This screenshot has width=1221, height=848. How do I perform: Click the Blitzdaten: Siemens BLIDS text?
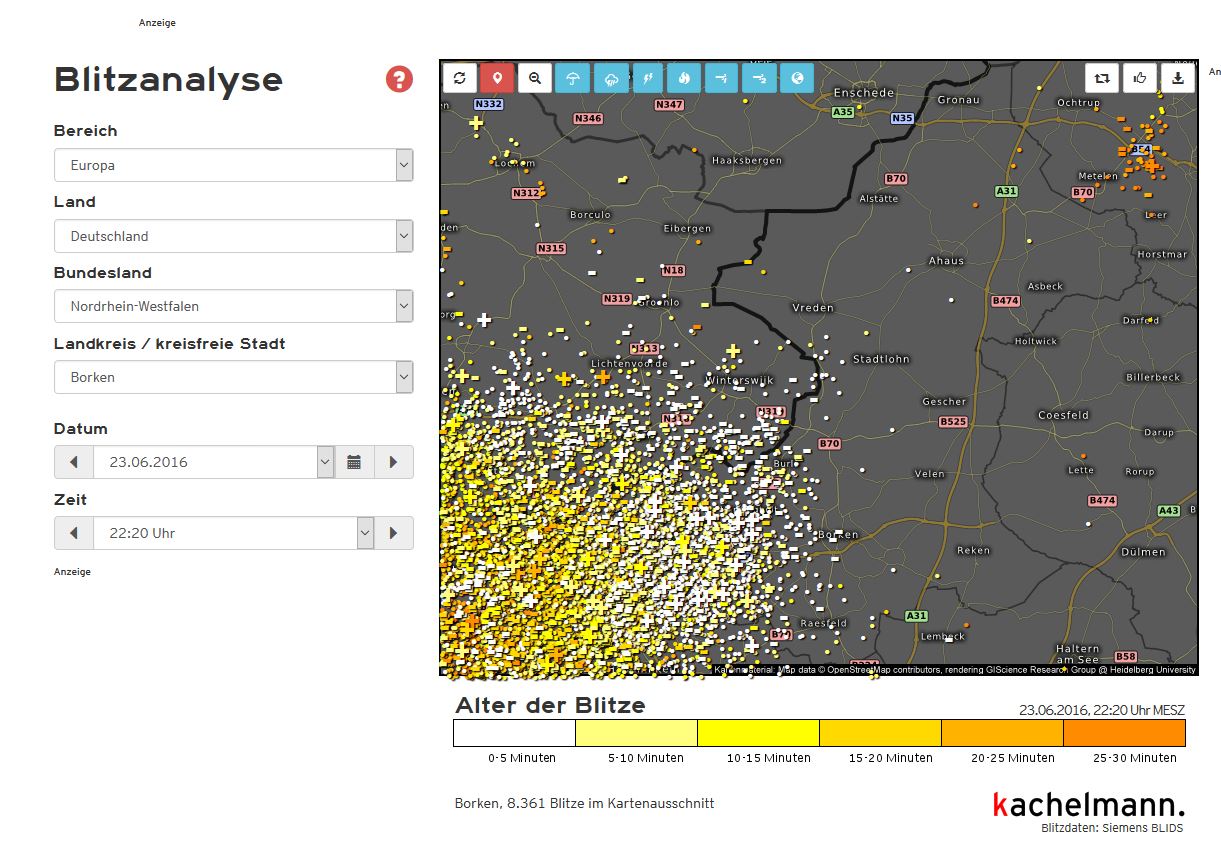tap(1112, 828)
